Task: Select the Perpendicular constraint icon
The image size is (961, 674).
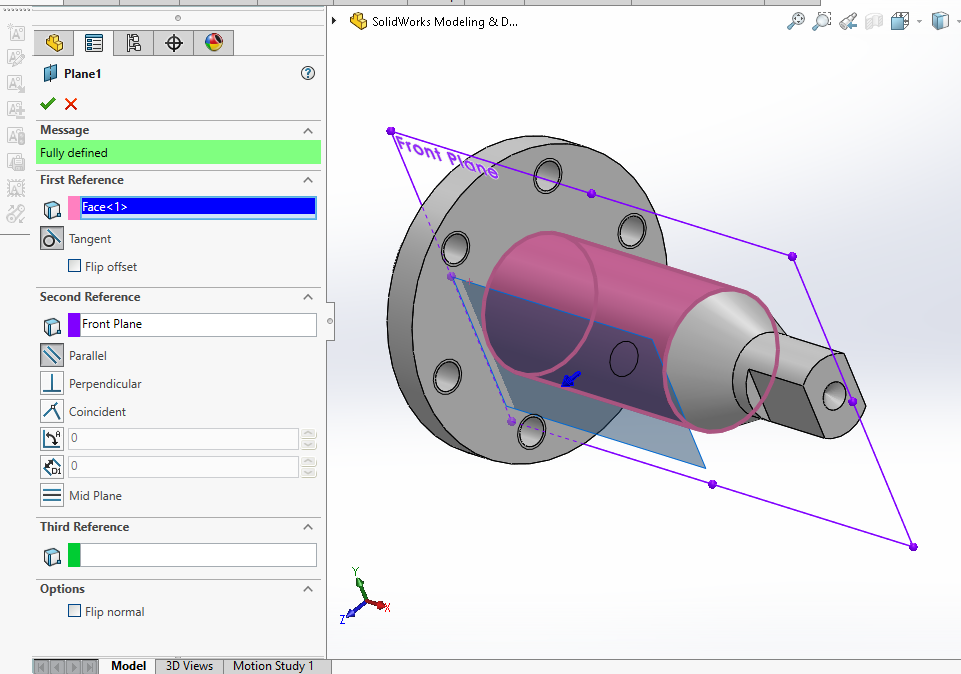Action: pos(52,383)
